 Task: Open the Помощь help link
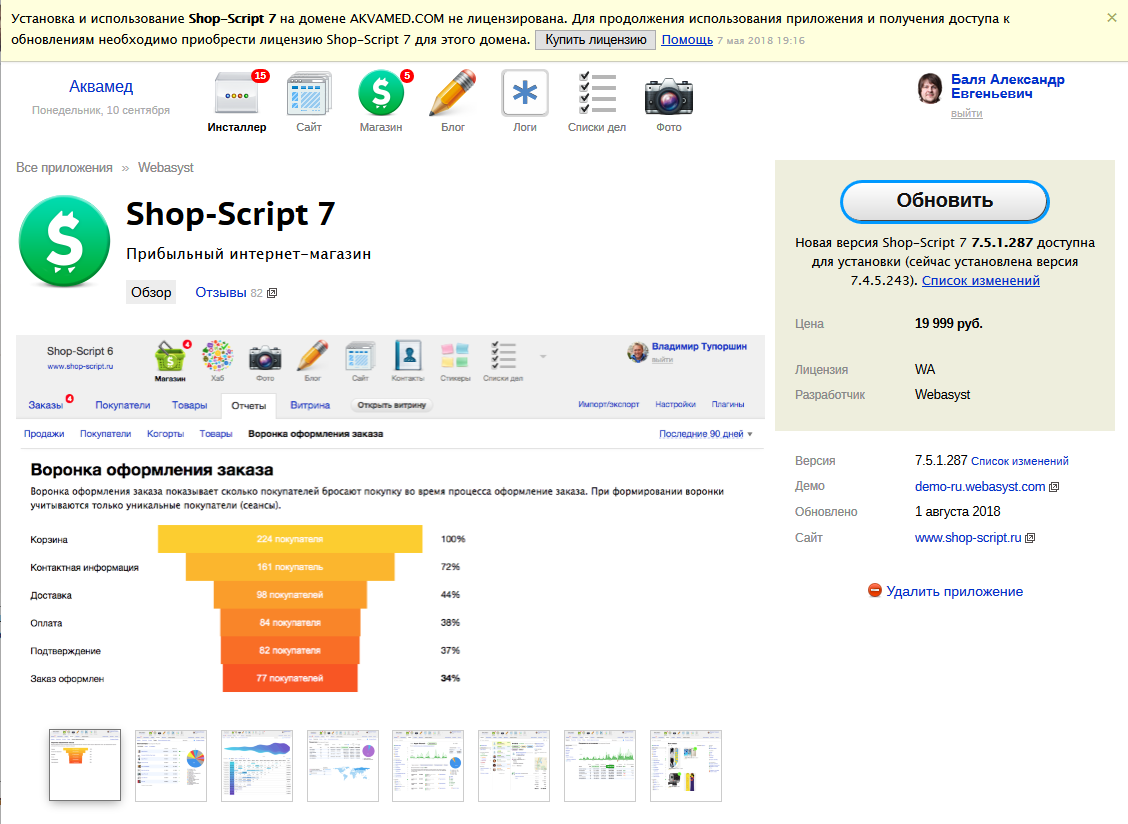[x=687, y=40]
